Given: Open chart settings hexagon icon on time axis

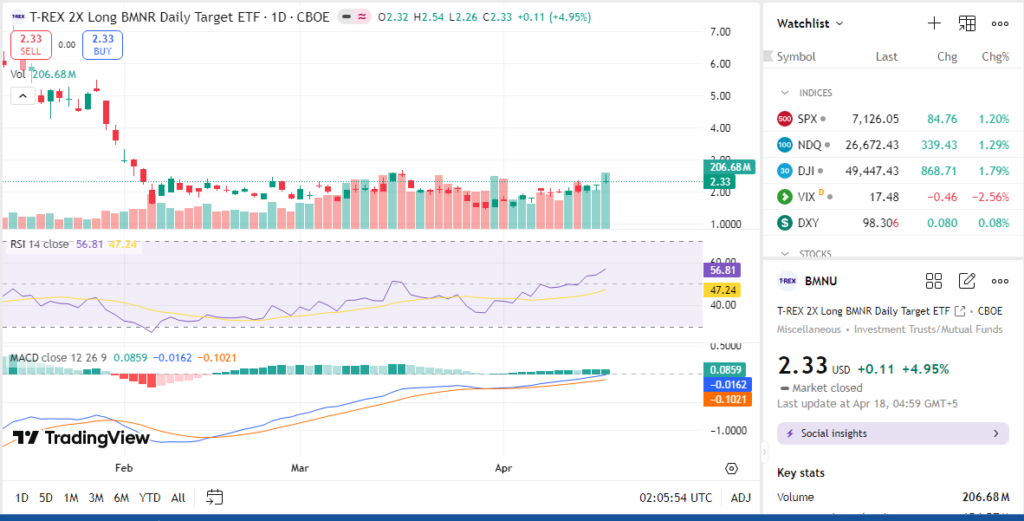Looking at the screenshot, I should (x=732, y=468).
